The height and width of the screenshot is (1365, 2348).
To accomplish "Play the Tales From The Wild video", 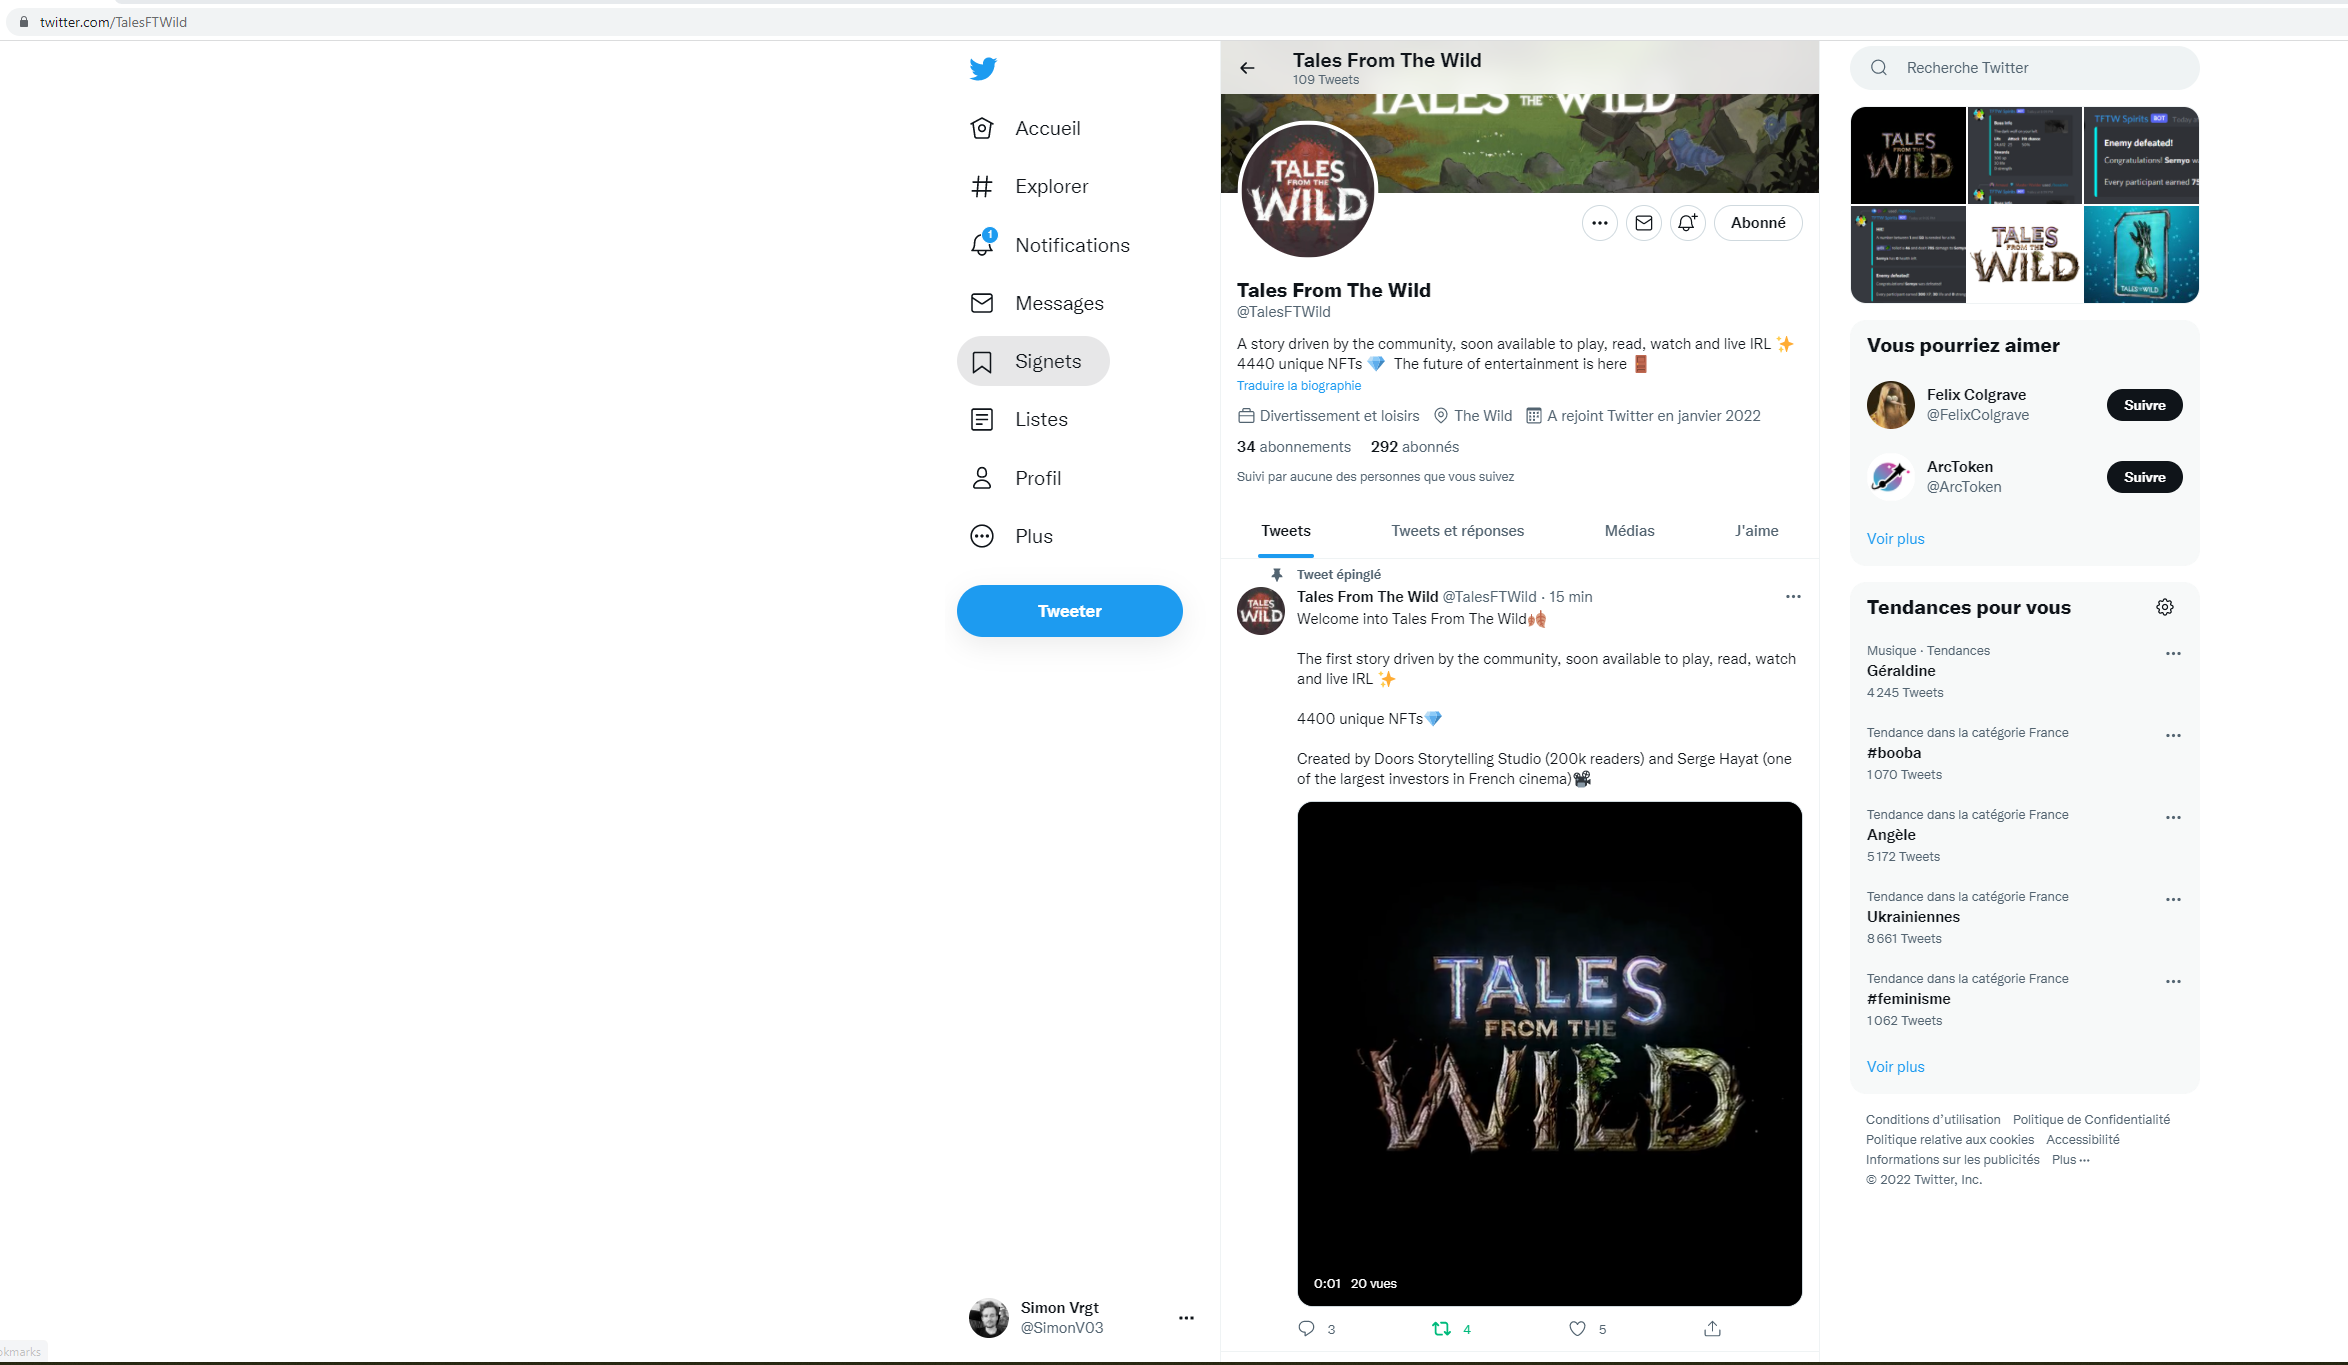I will tap(1549, 1054).
